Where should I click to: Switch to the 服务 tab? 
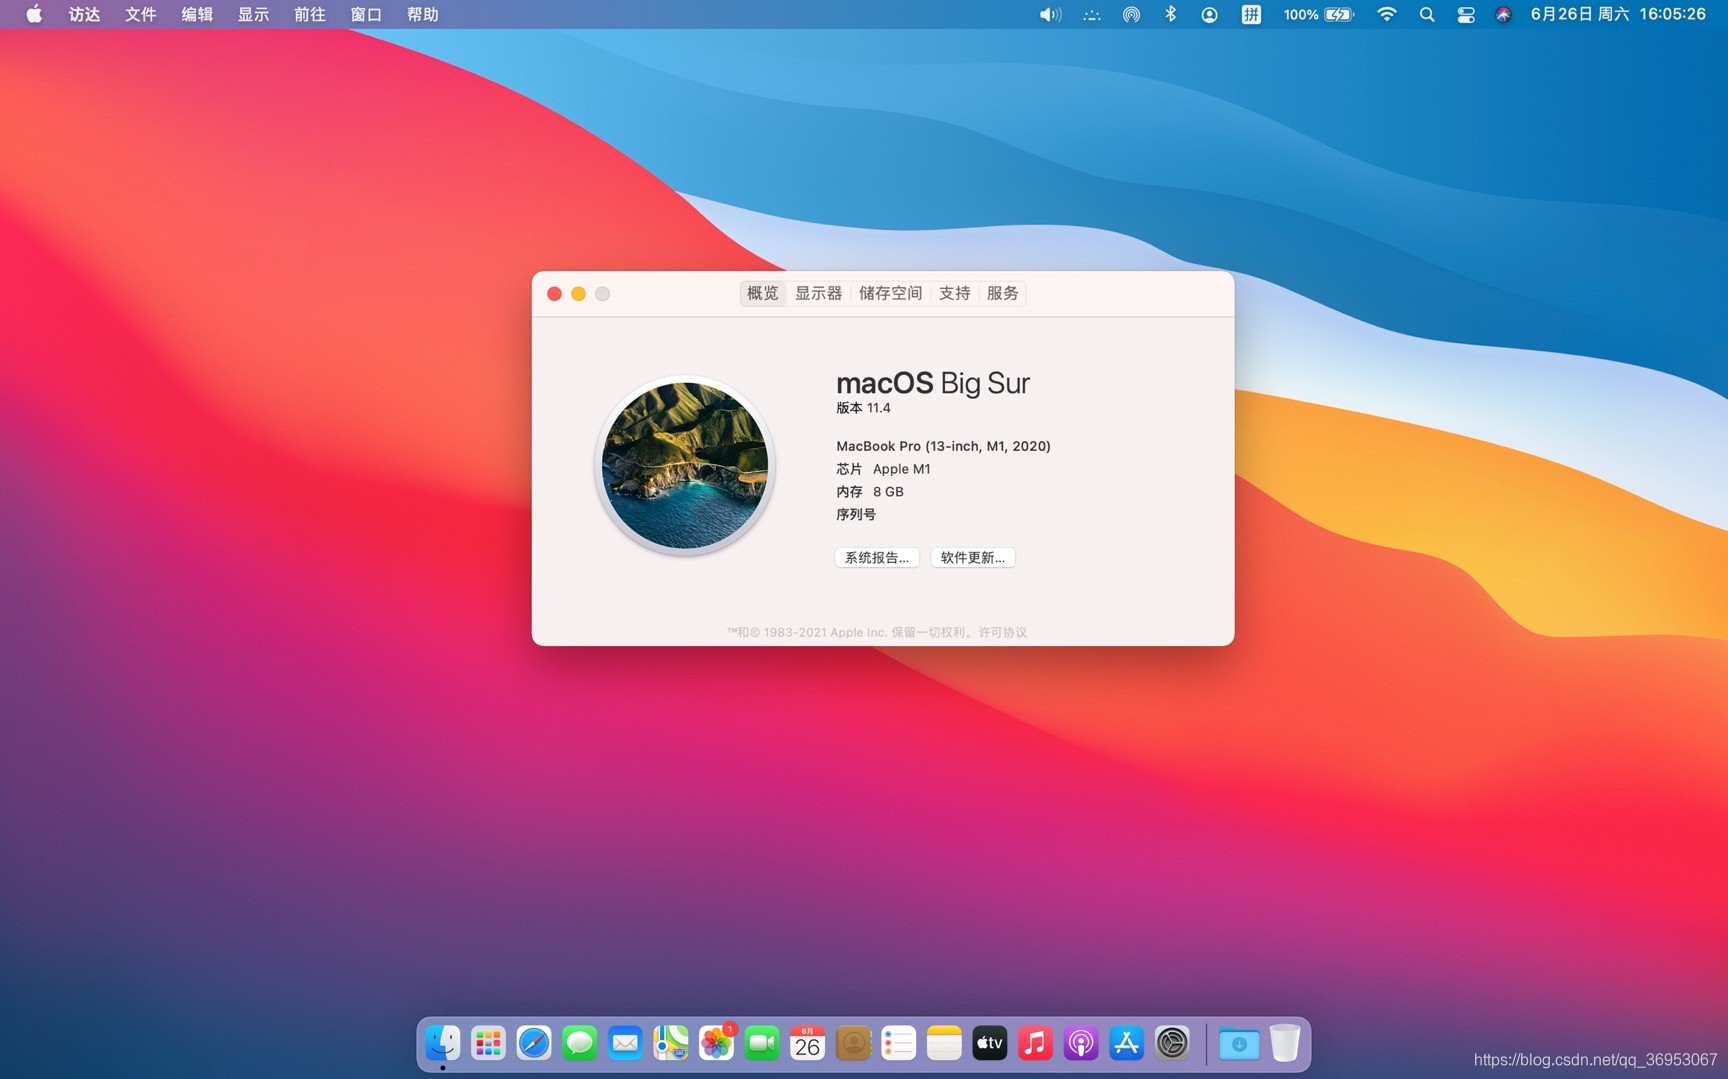click(1002, 293)
